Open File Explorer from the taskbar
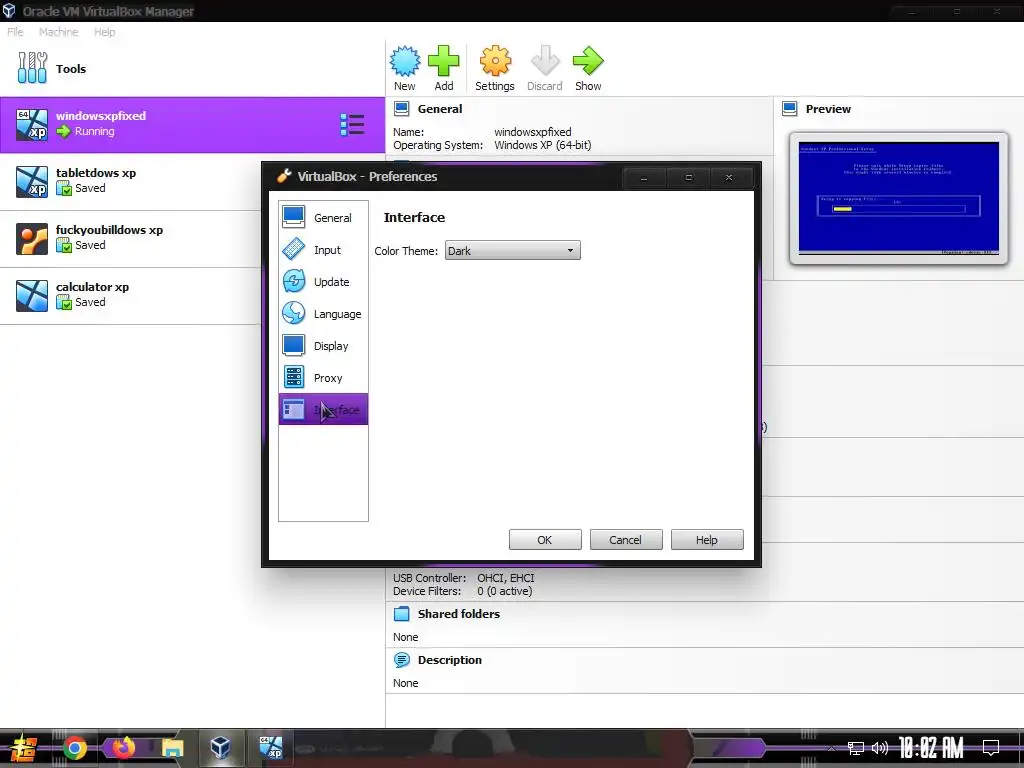The width and height of the screenshot is (1024, 768). [172, 748]
